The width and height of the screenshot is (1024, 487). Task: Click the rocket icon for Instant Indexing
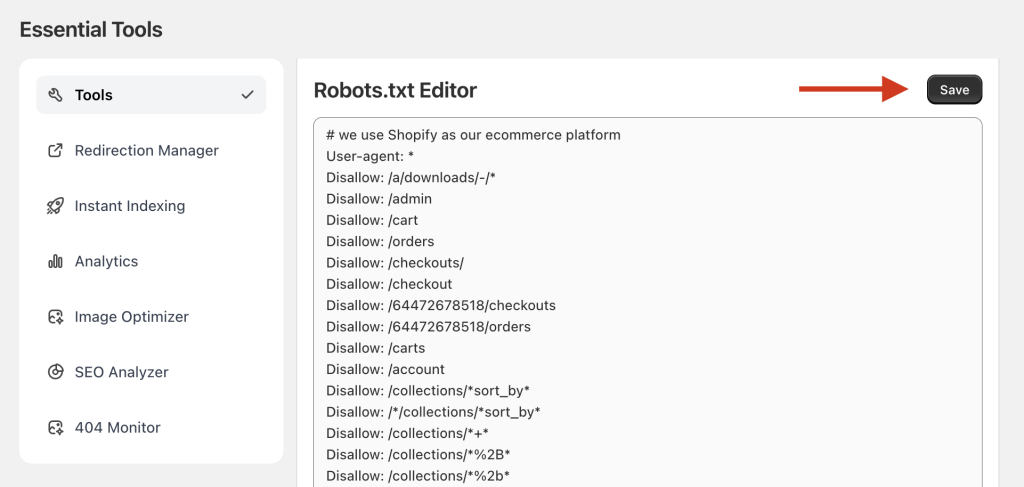pos(56,206)
